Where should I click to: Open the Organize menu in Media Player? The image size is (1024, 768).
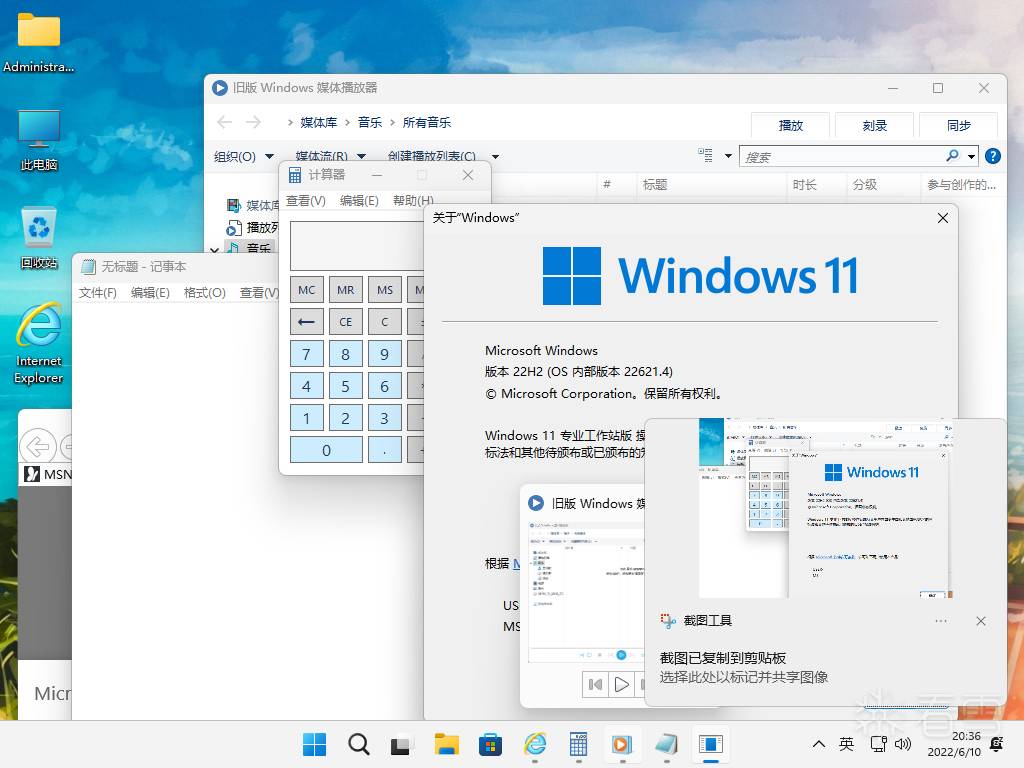244,157
